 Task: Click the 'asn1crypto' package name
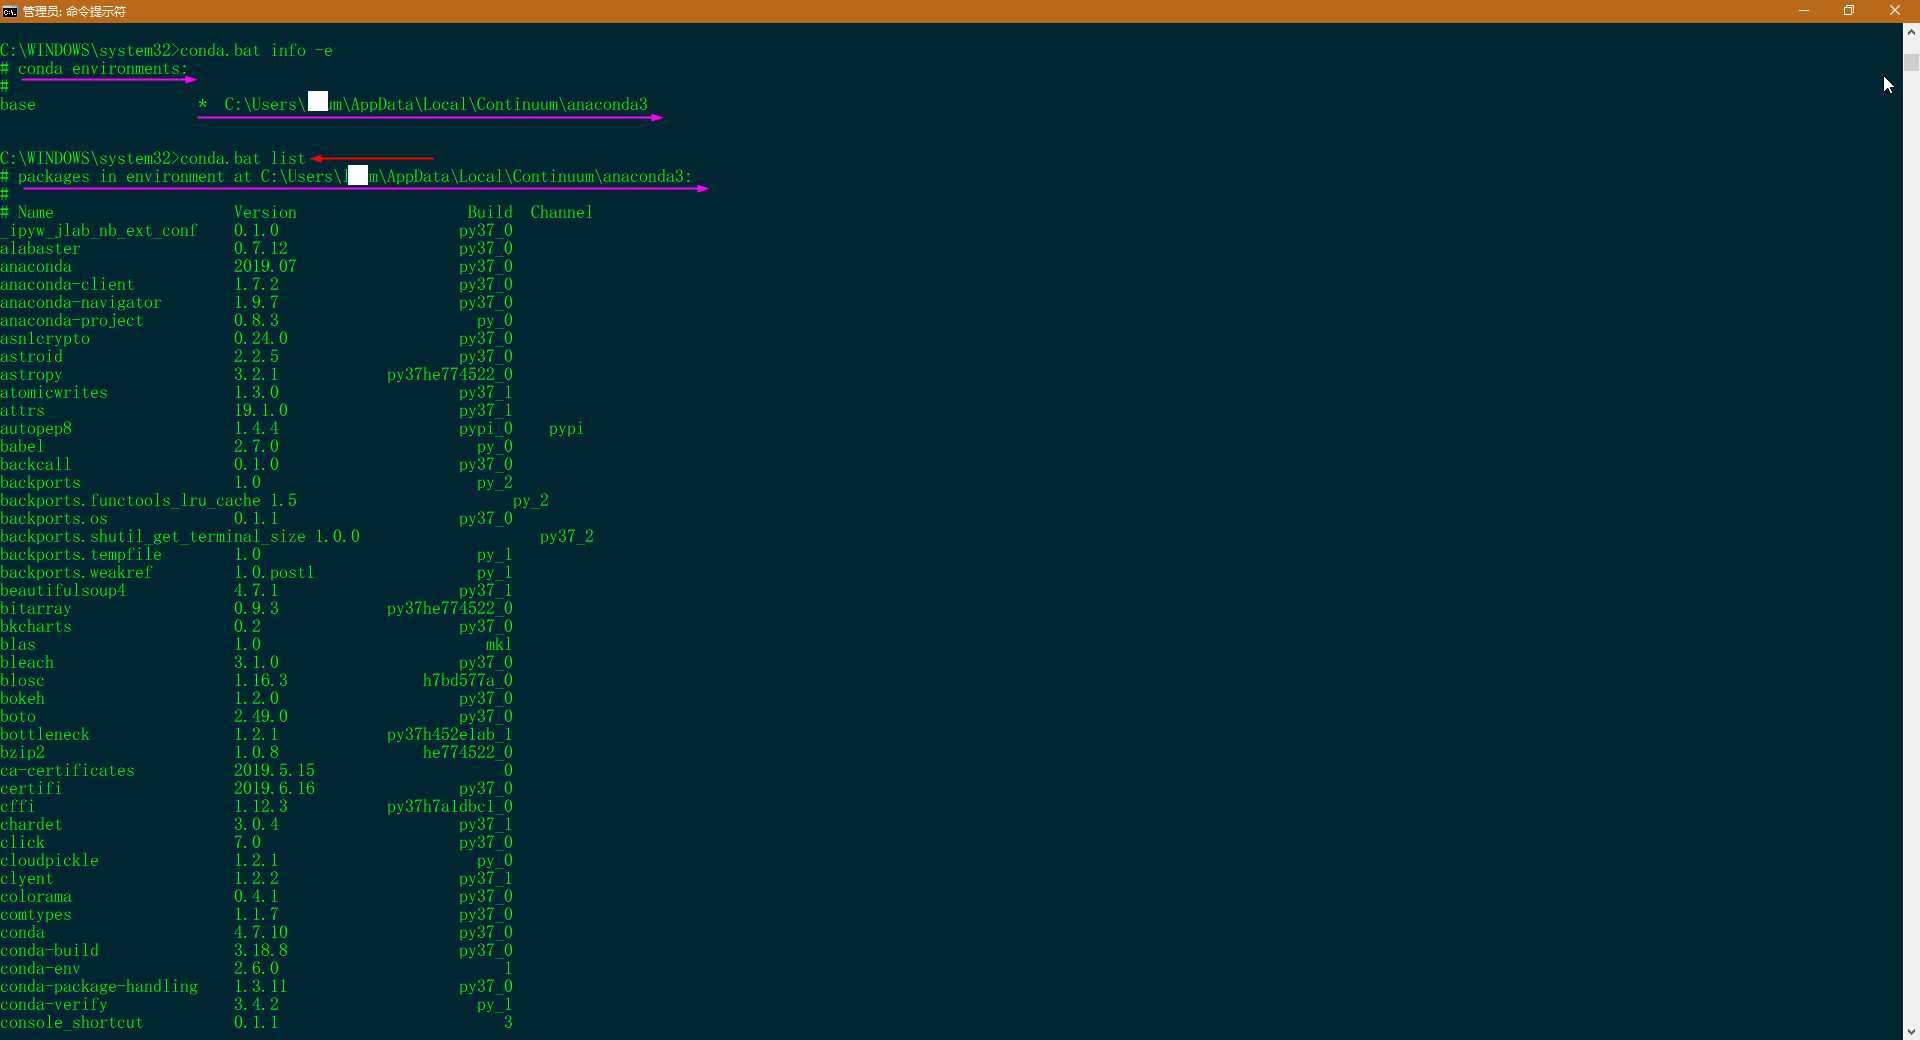pyautogui.click(x=45, y=338)
